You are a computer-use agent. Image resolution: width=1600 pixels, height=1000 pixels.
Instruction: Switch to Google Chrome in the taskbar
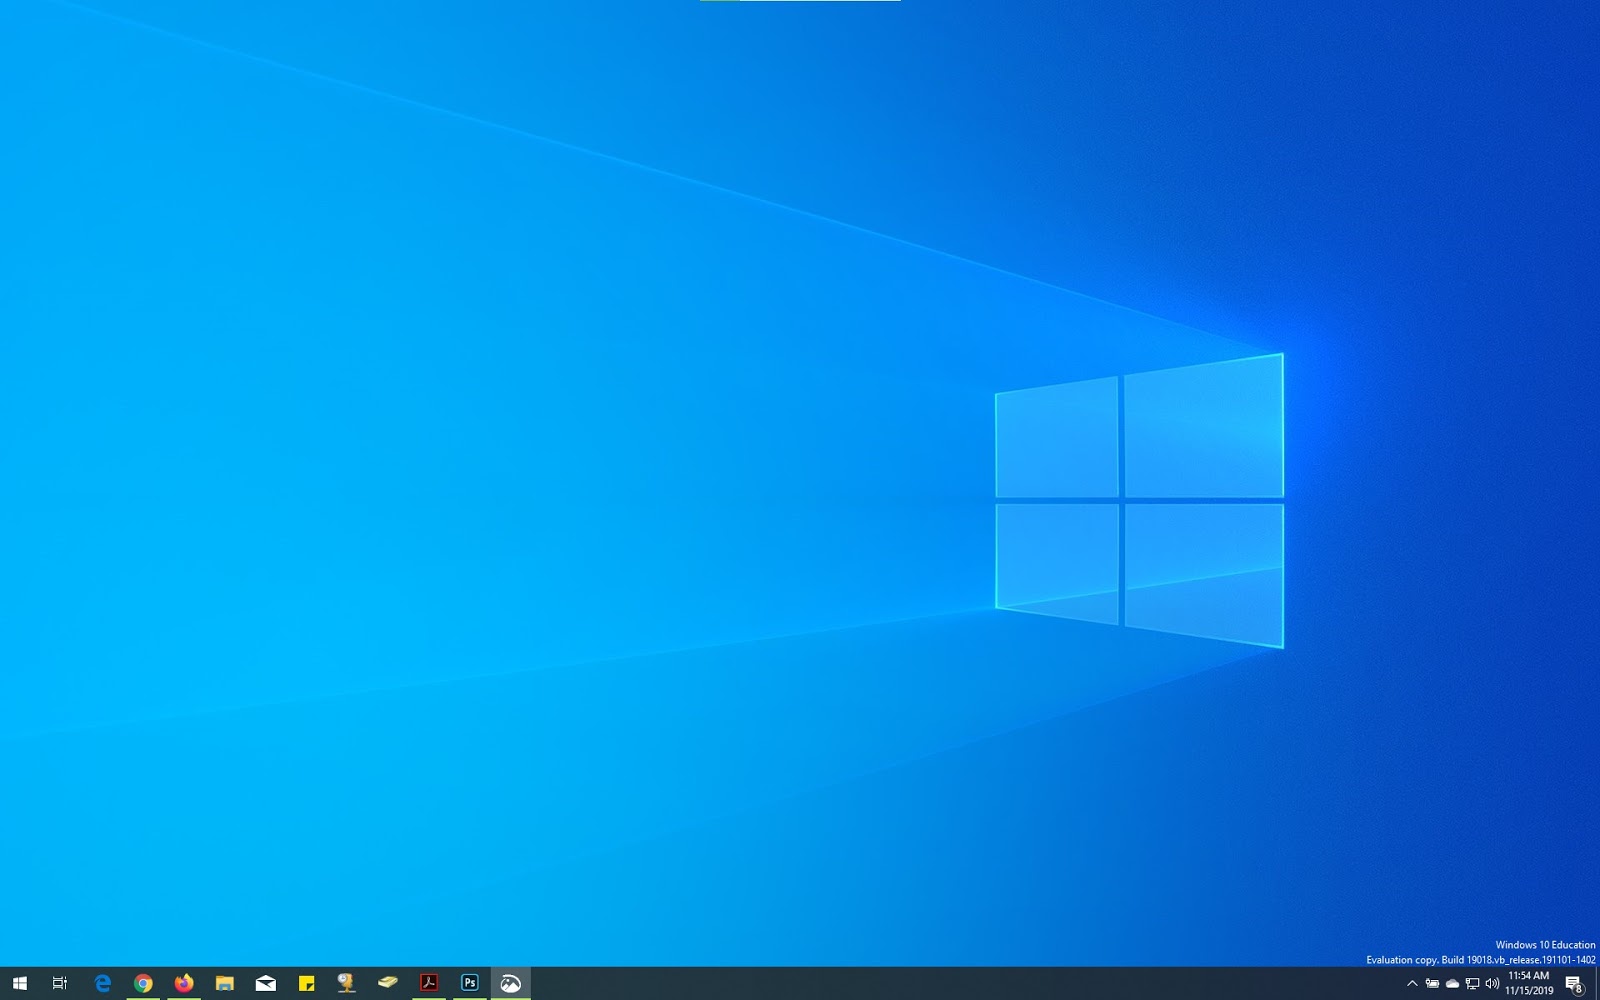point(143,983)
